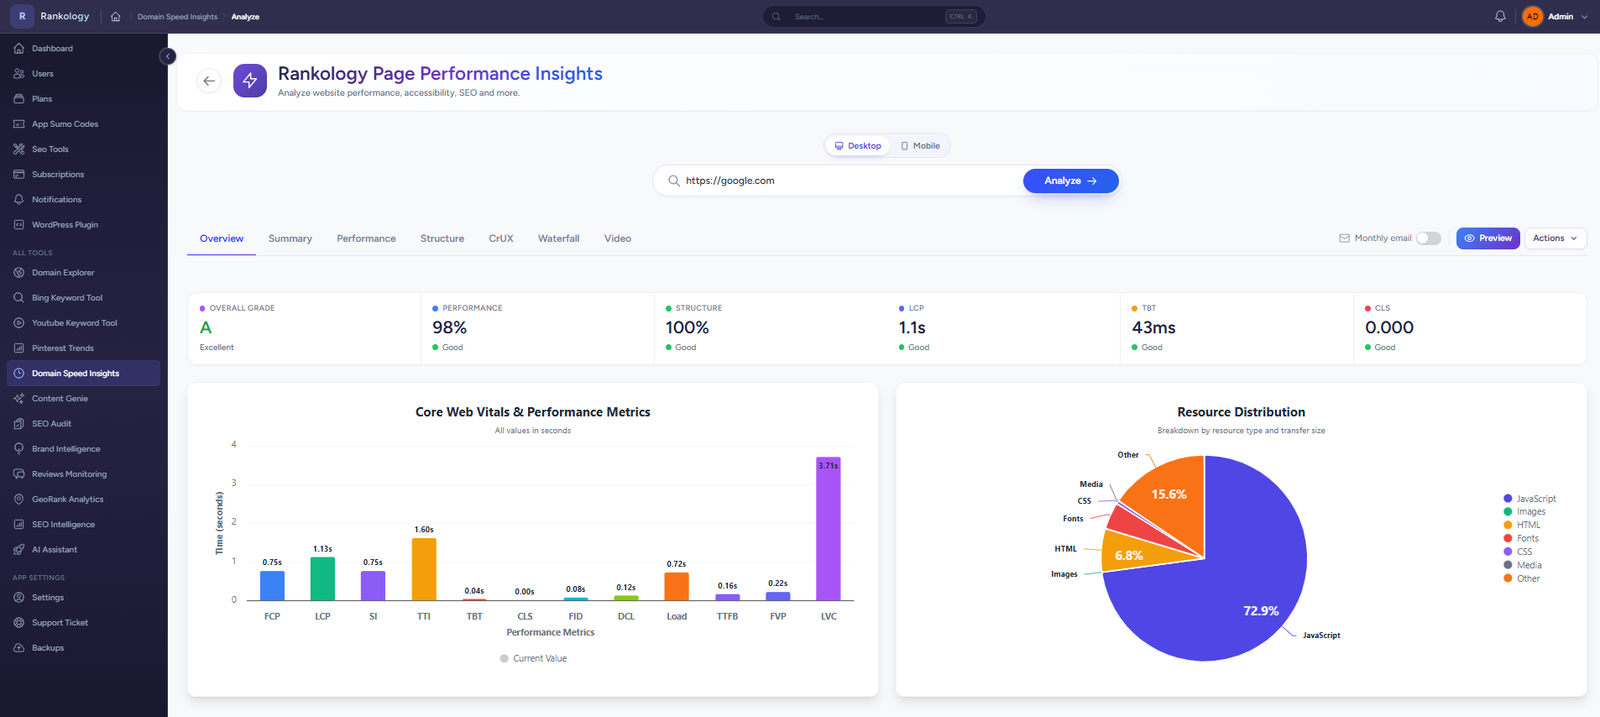Click the LCP green bar in chart
This screenshot has width=1600, height=717.
pyautogui.click(x=323, y=579)
